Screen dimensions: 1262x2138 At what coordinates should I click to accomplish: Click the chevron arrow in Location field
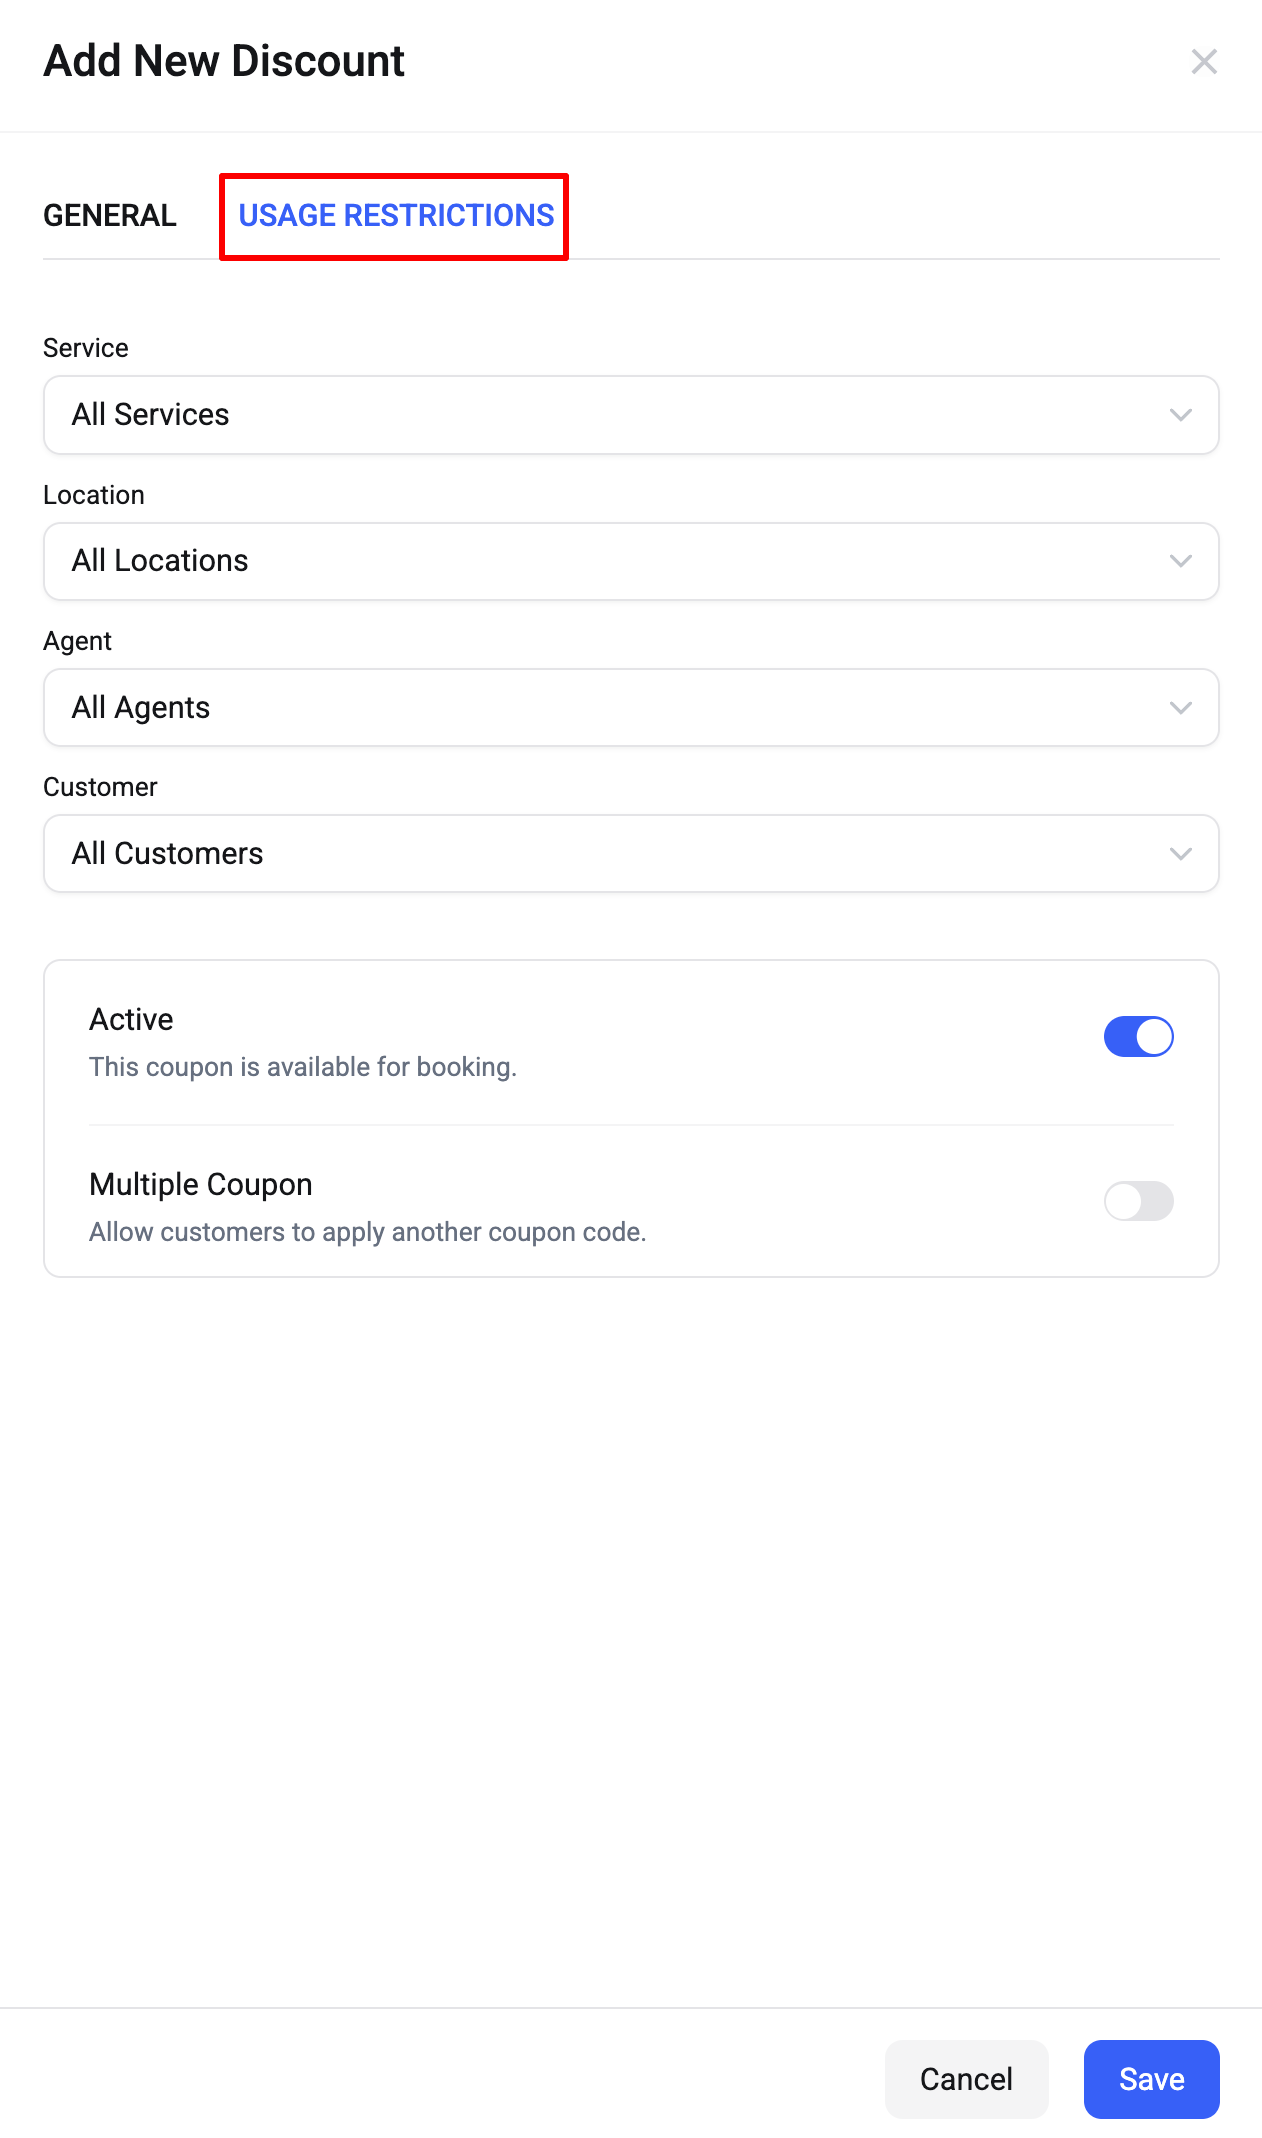1180,561
